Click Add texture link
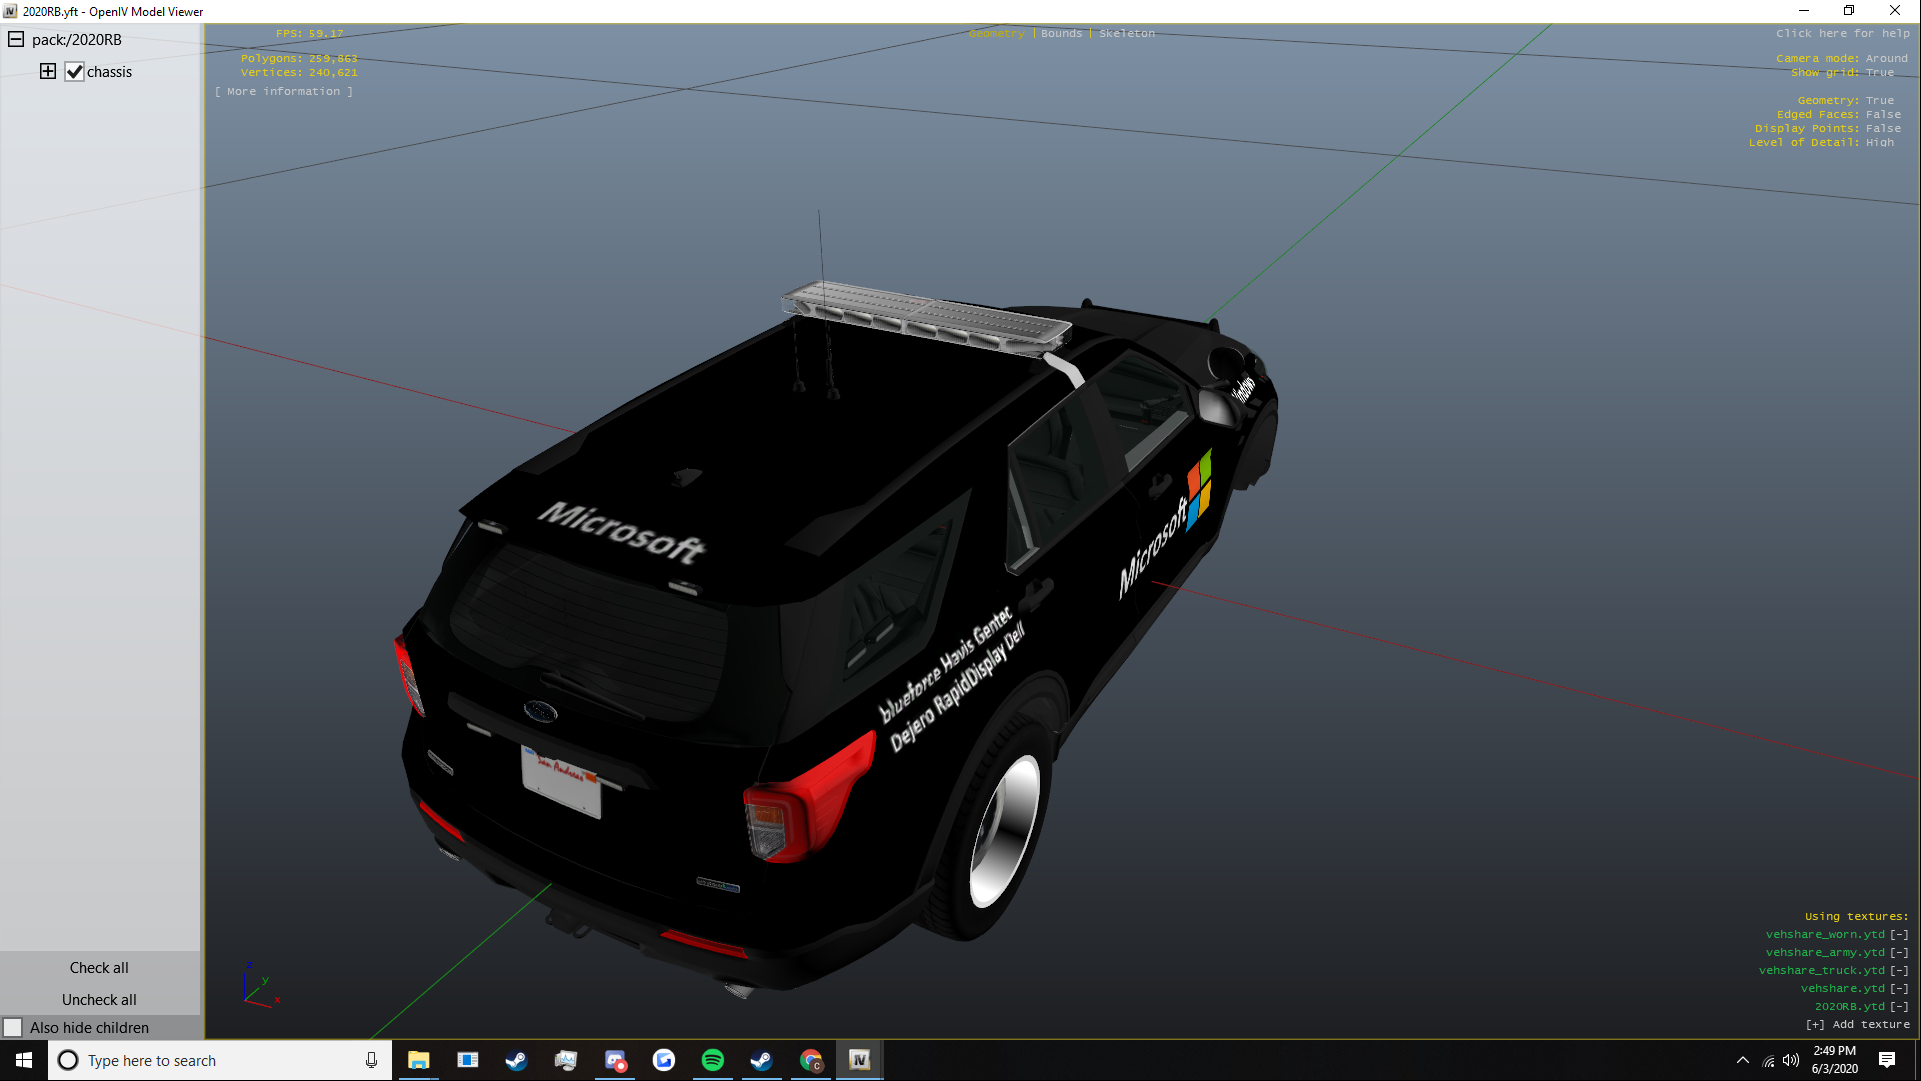Screen dimensions: 1921x1081 1858,1025
